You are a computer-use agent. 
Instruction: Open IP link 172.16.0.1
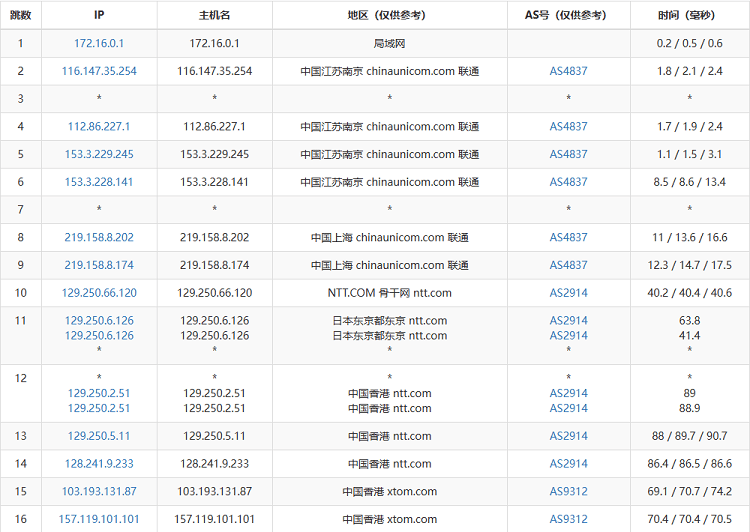click(99, 44)
